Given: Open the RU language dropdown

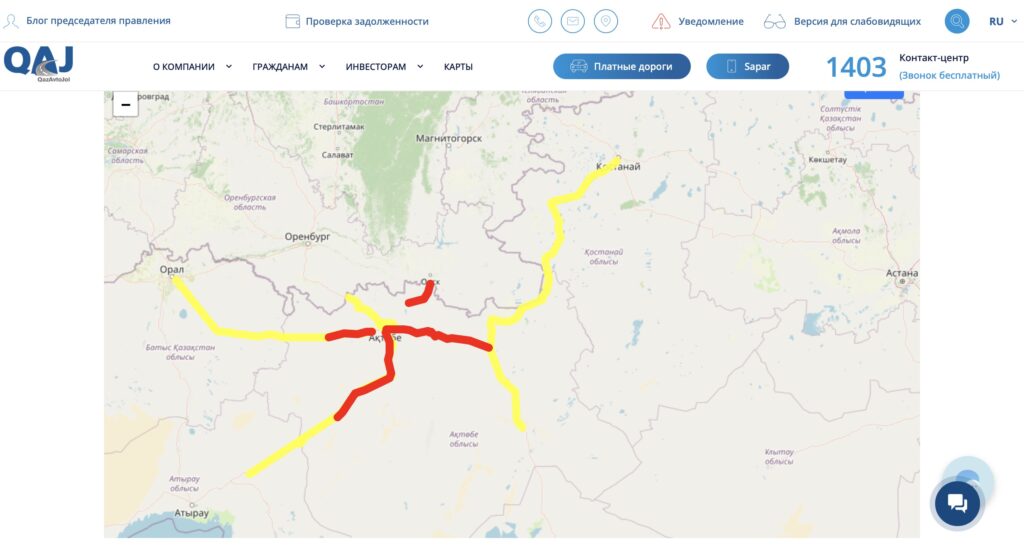Looking at the screenshot, I should 1002,22.
